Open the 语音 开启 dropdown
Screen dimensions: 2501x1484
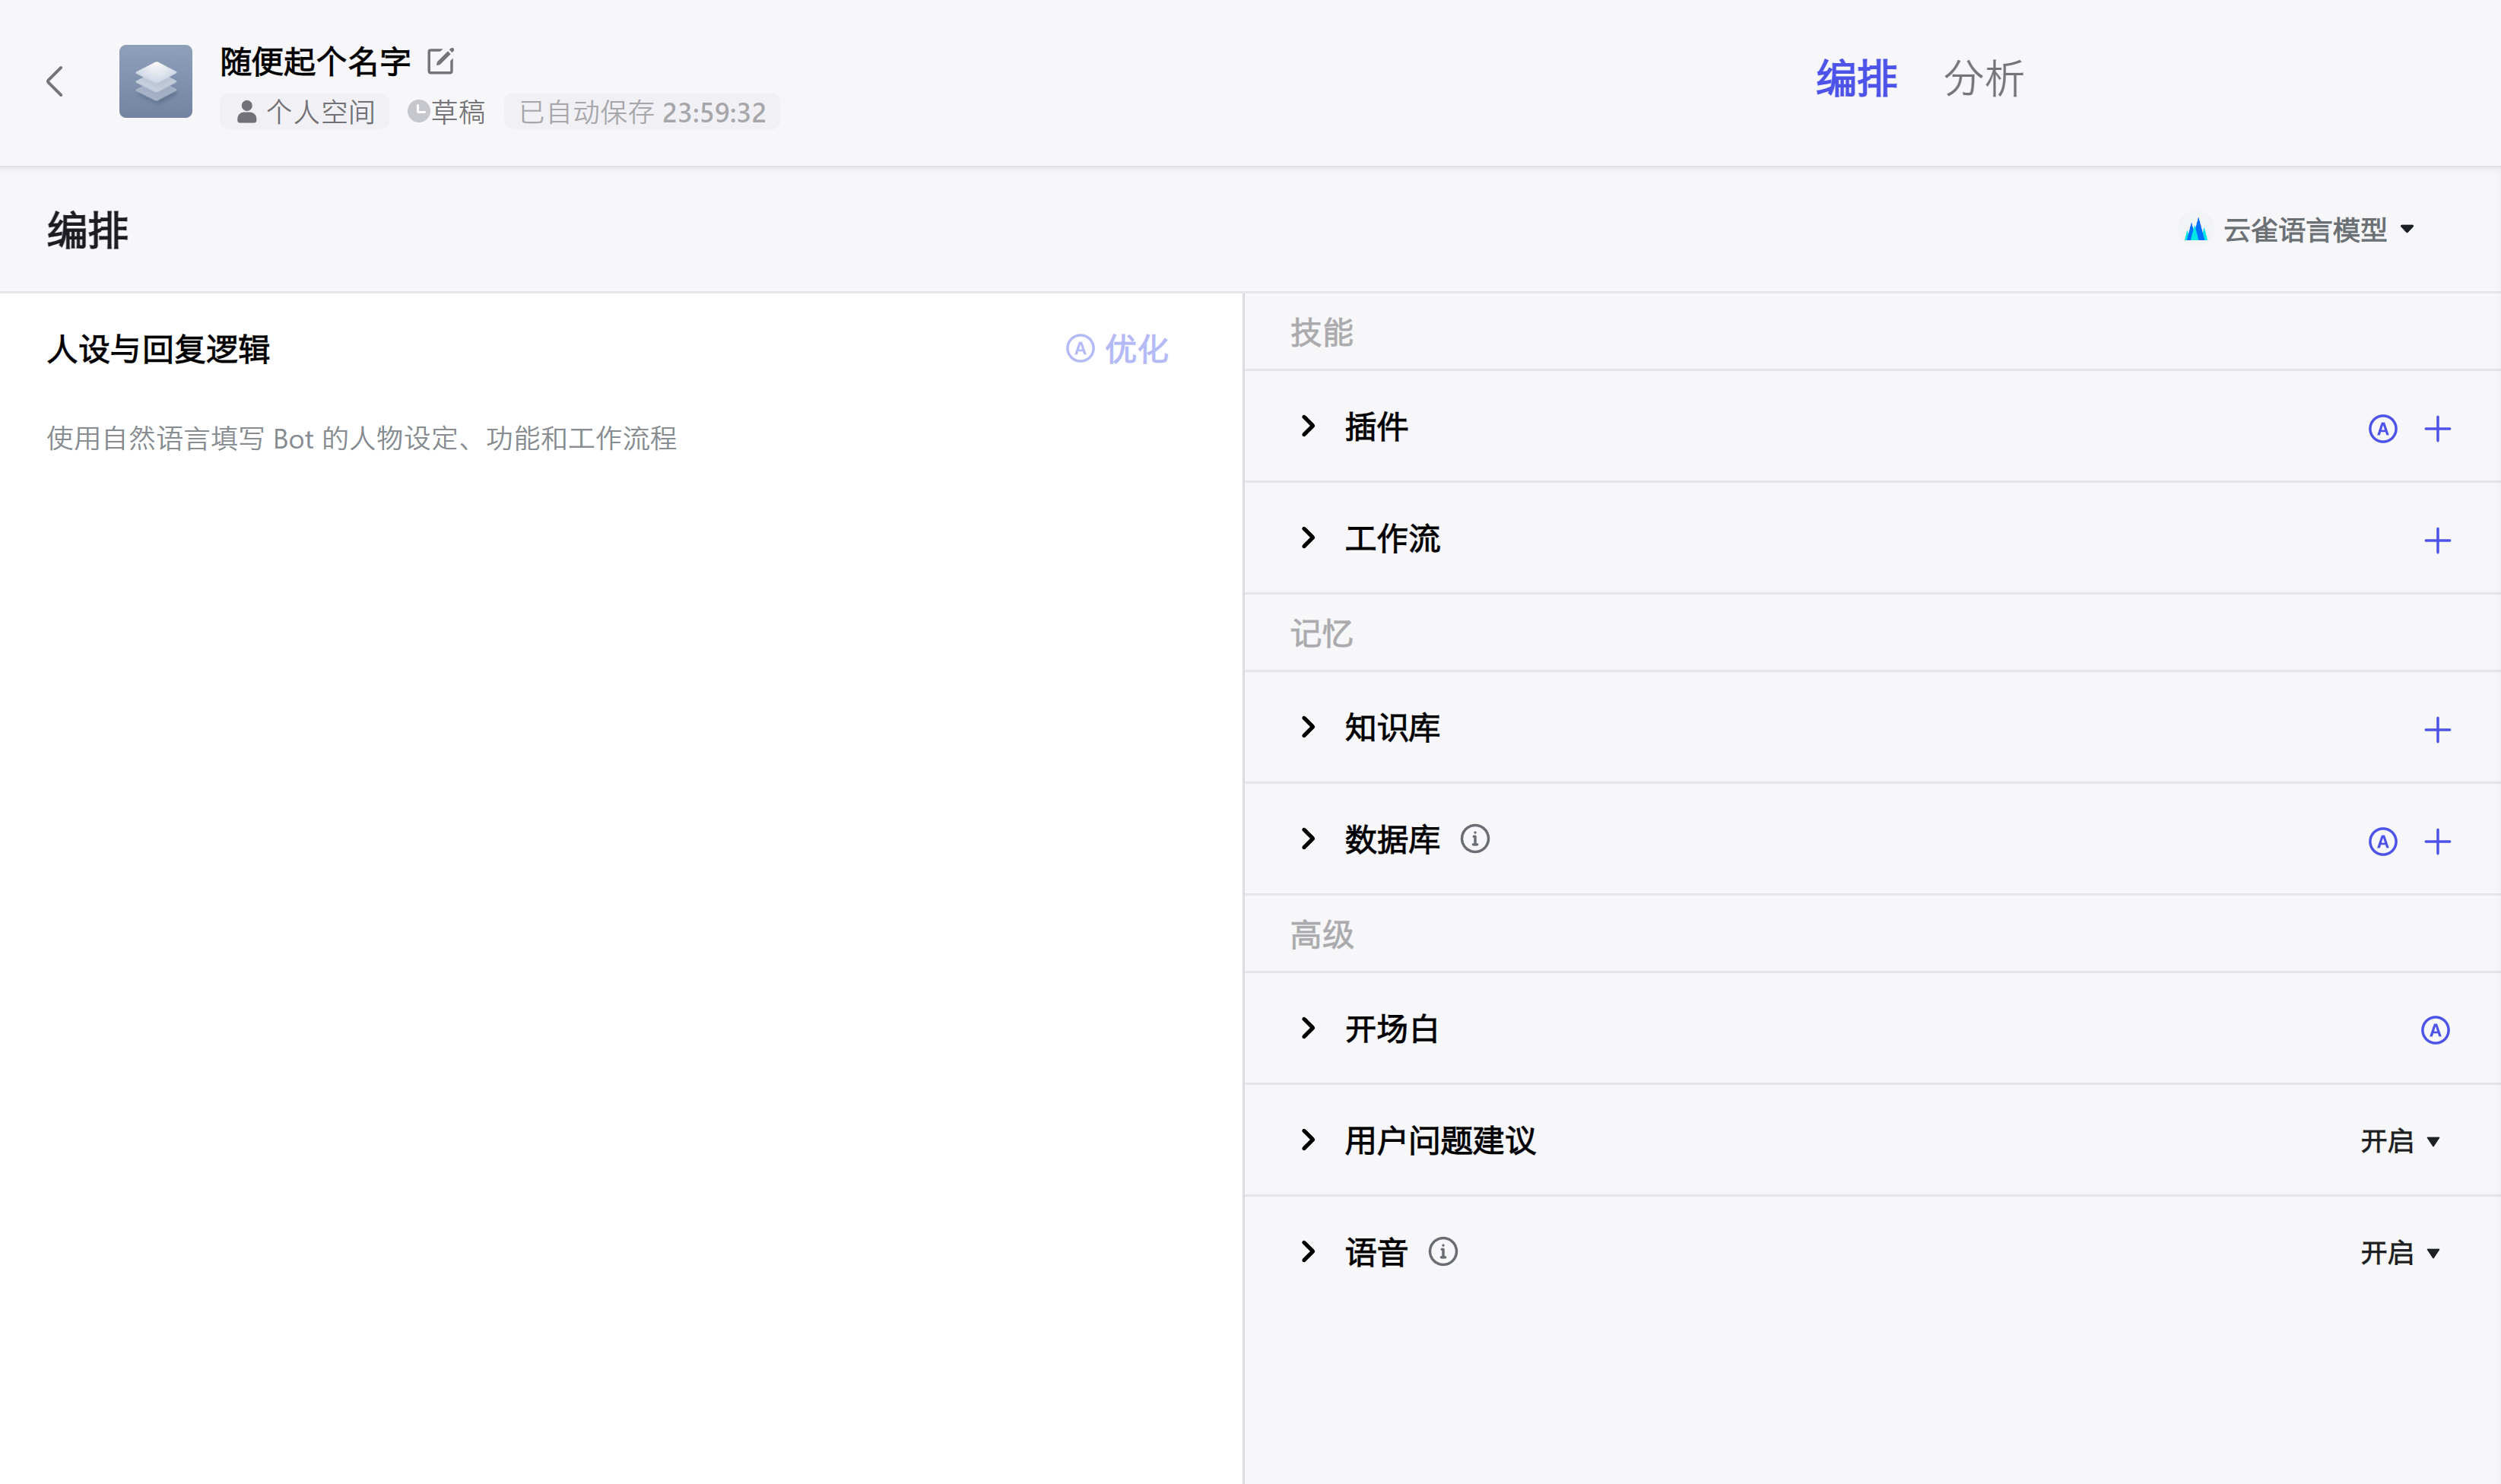(x=2399, y=1253)
